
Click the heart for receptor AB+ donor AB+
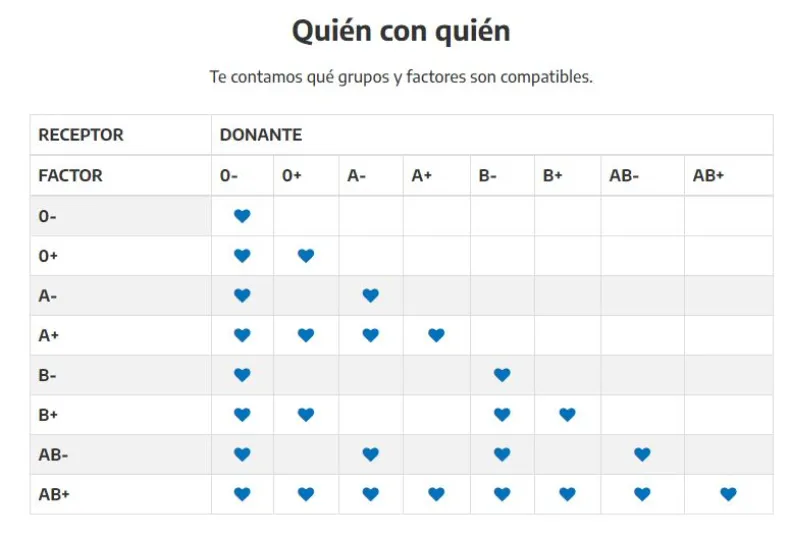[728, 494]
